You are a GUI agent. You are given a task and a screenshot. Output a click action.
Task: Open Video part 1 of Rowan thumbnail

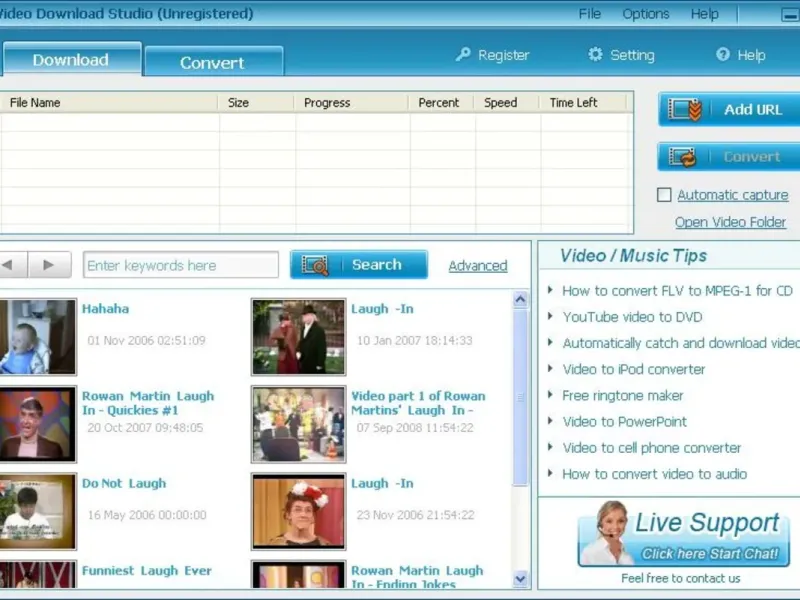[298, 424]
